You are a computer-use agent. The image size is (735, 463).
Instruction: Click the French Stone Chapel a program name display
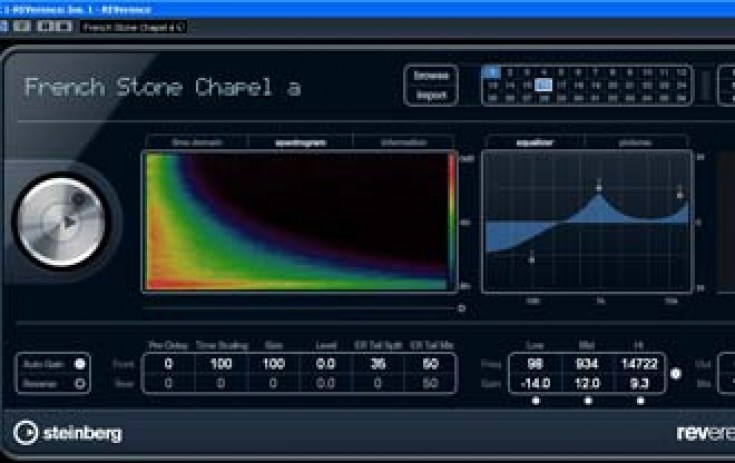[162, 87]
